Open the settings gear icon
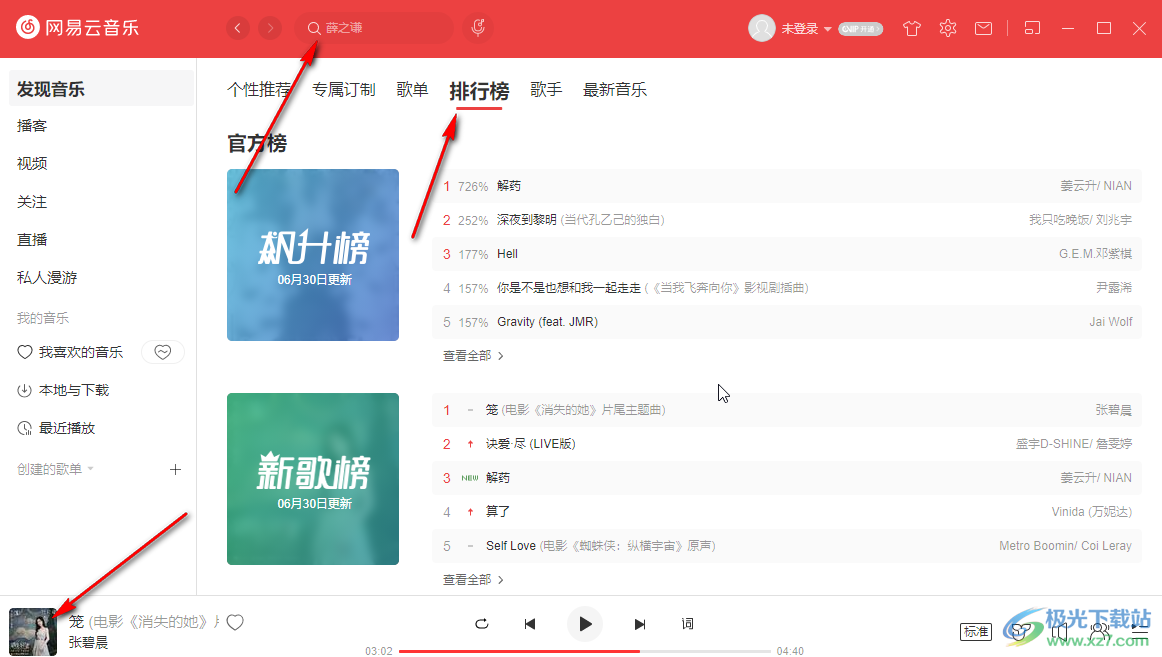The height and width of the screenshot is (657, 1162). 948,28
